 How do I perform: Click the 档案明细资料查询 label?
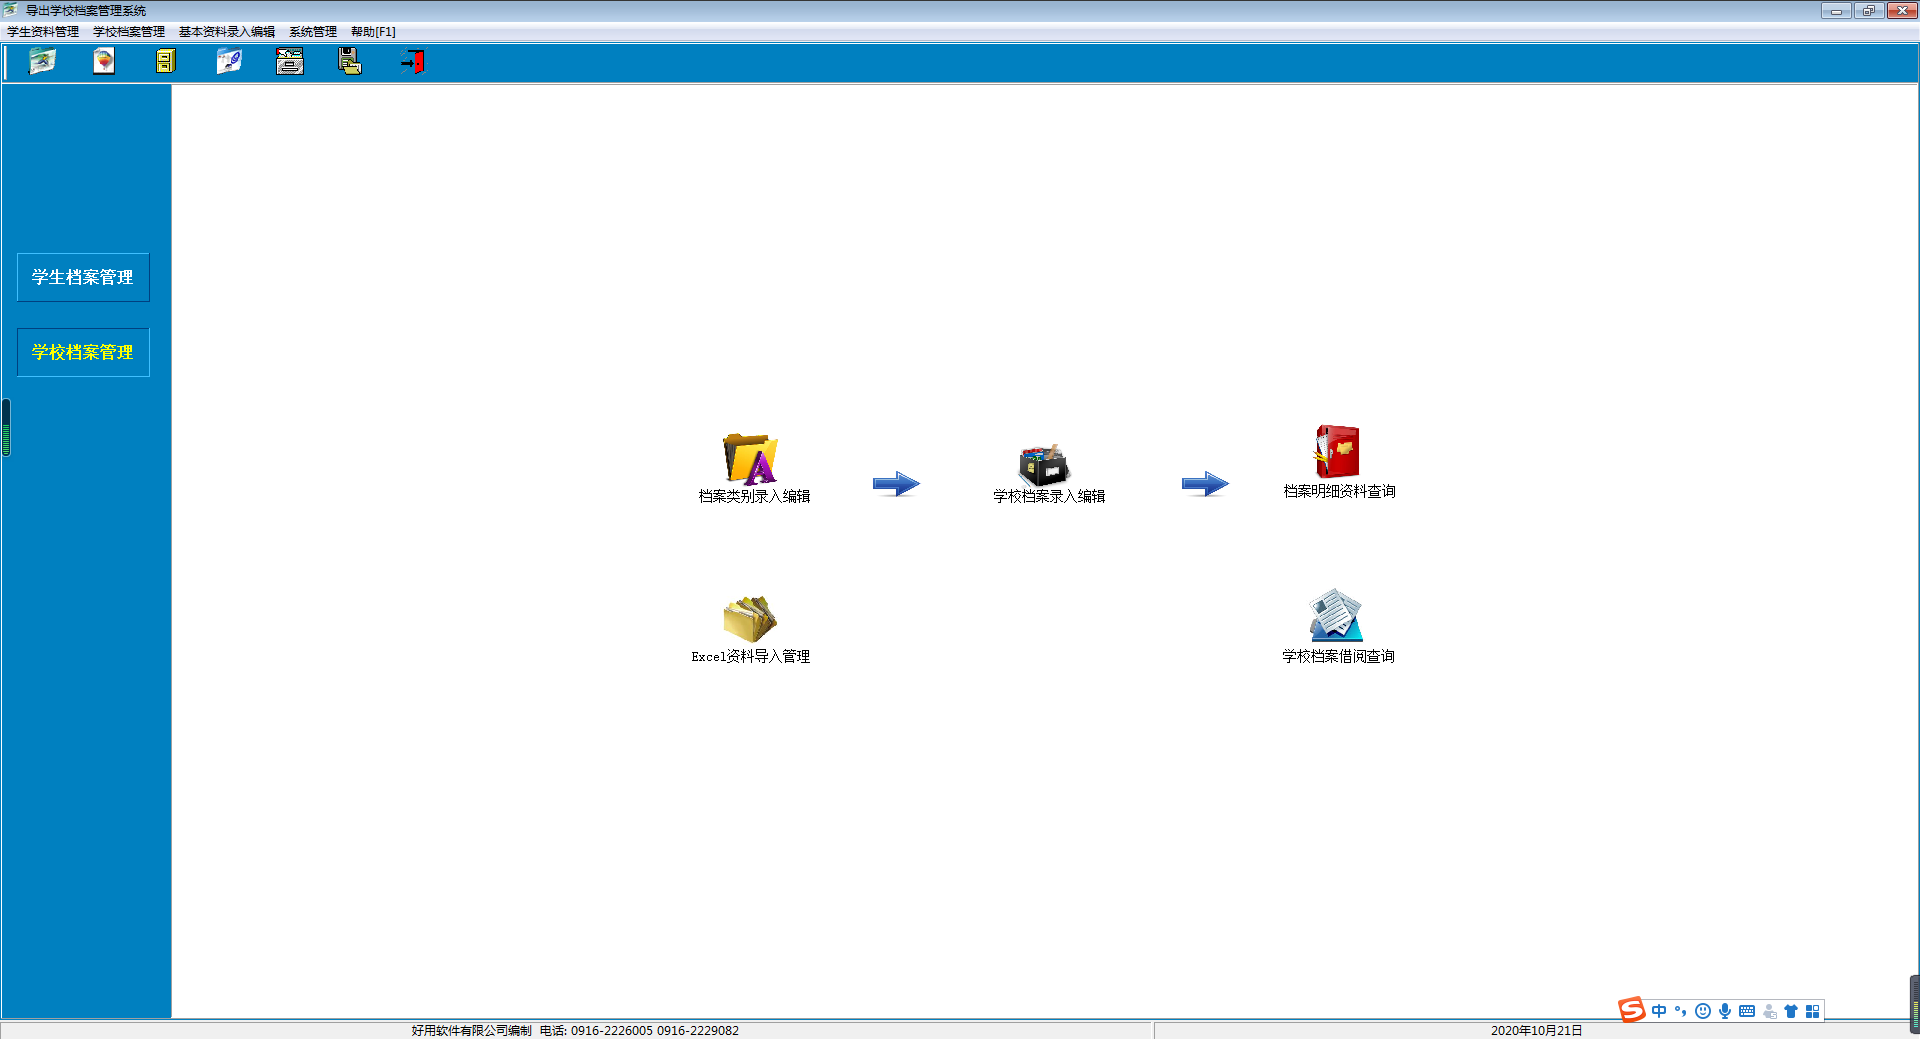point(1339,491)
